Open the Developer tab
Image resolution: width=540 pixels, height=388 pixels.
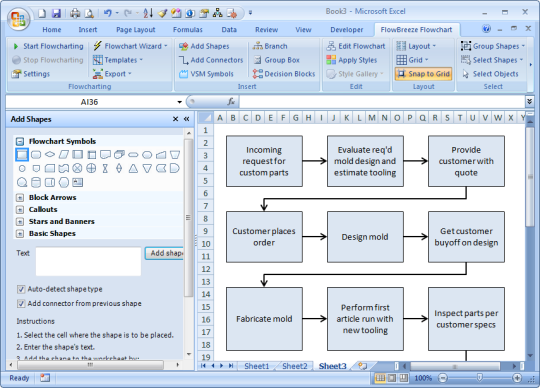click(x=346, y=30)
